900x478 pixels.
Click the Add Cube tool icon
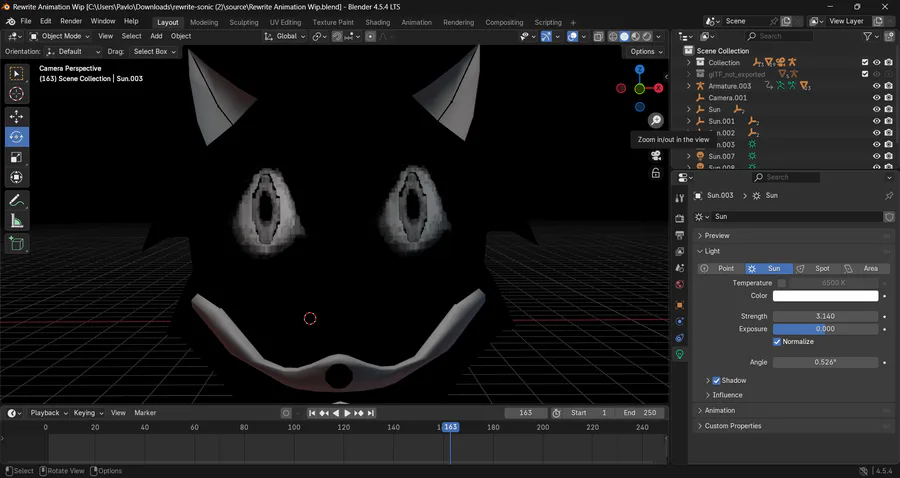click(17, 243)
